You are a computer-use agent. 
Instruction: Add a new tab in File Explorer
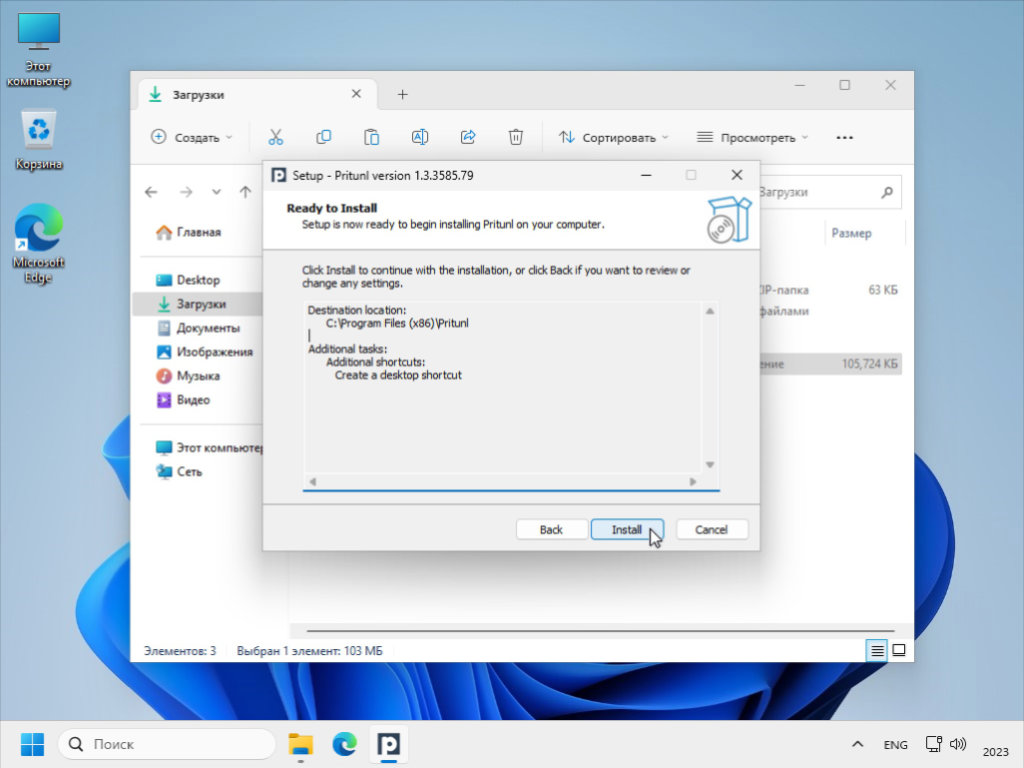(x=402, y=95)
